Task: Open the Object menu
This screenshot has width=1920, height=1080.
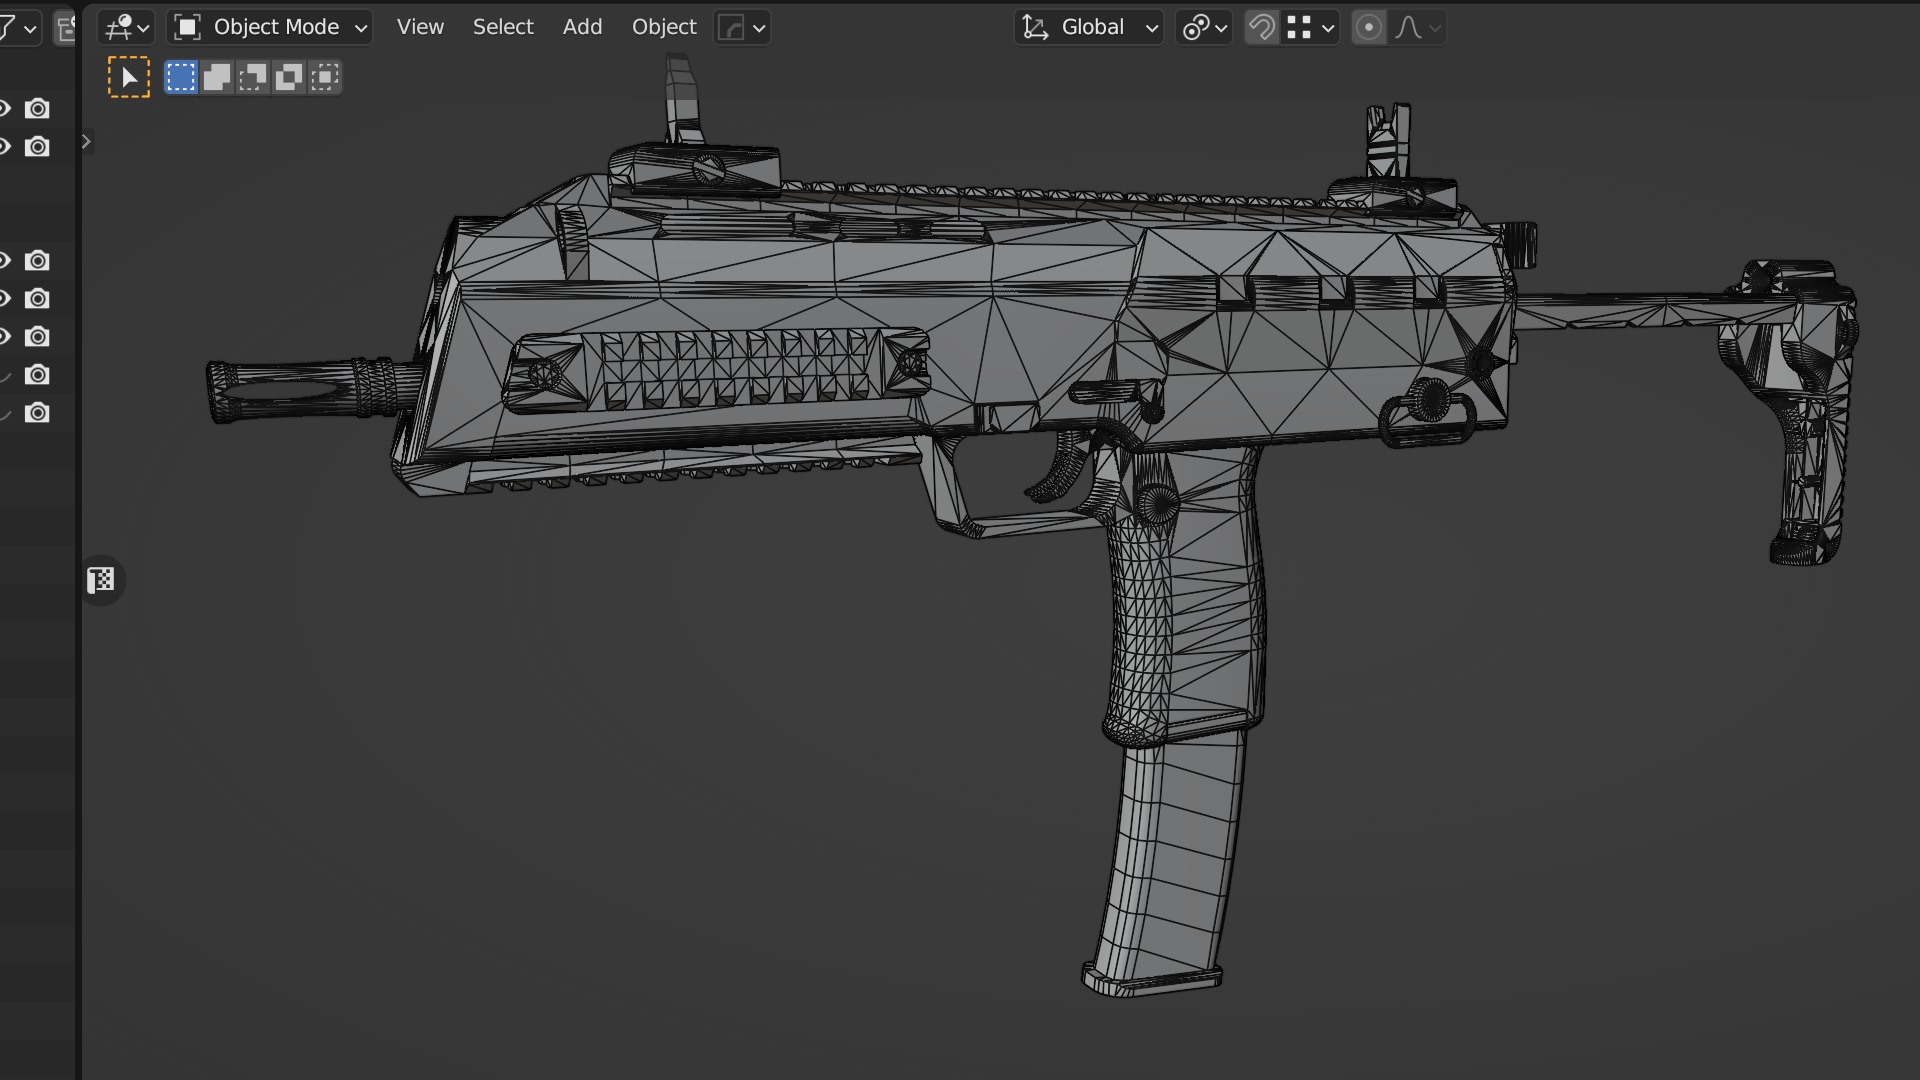Action: click(x=664, y=27)
